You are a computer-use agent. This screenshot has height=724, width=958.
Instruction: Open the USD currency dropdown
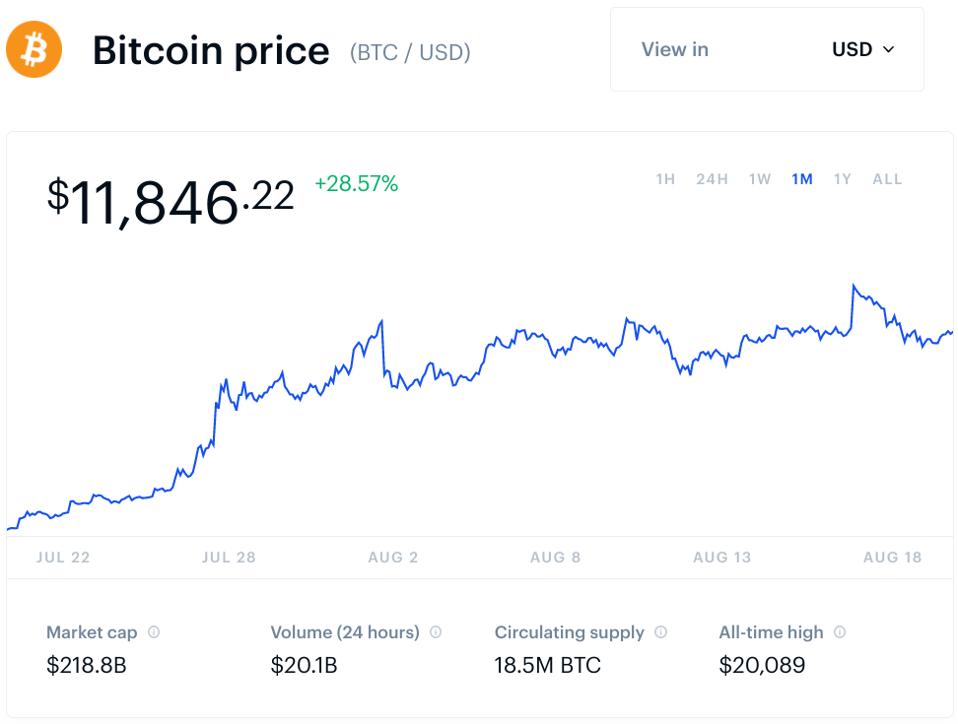862,49
